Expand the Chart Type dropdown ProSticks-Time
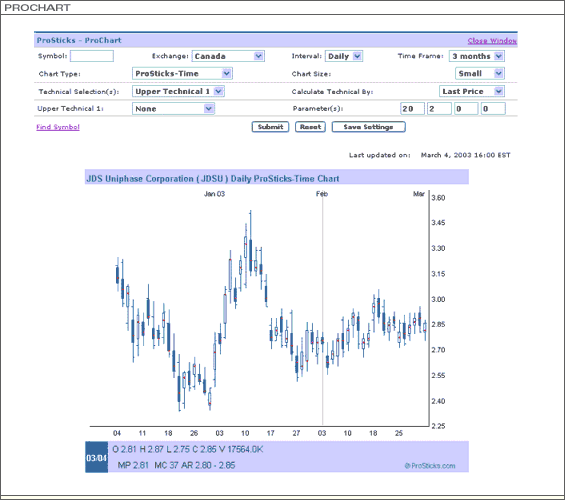565x500 pixels. pyautogui.click(x=182, y=73)
